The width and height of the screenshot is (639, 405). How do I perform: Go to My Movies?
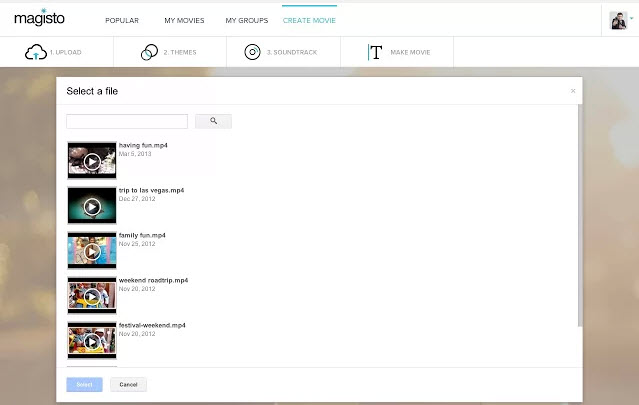point(184,20)
